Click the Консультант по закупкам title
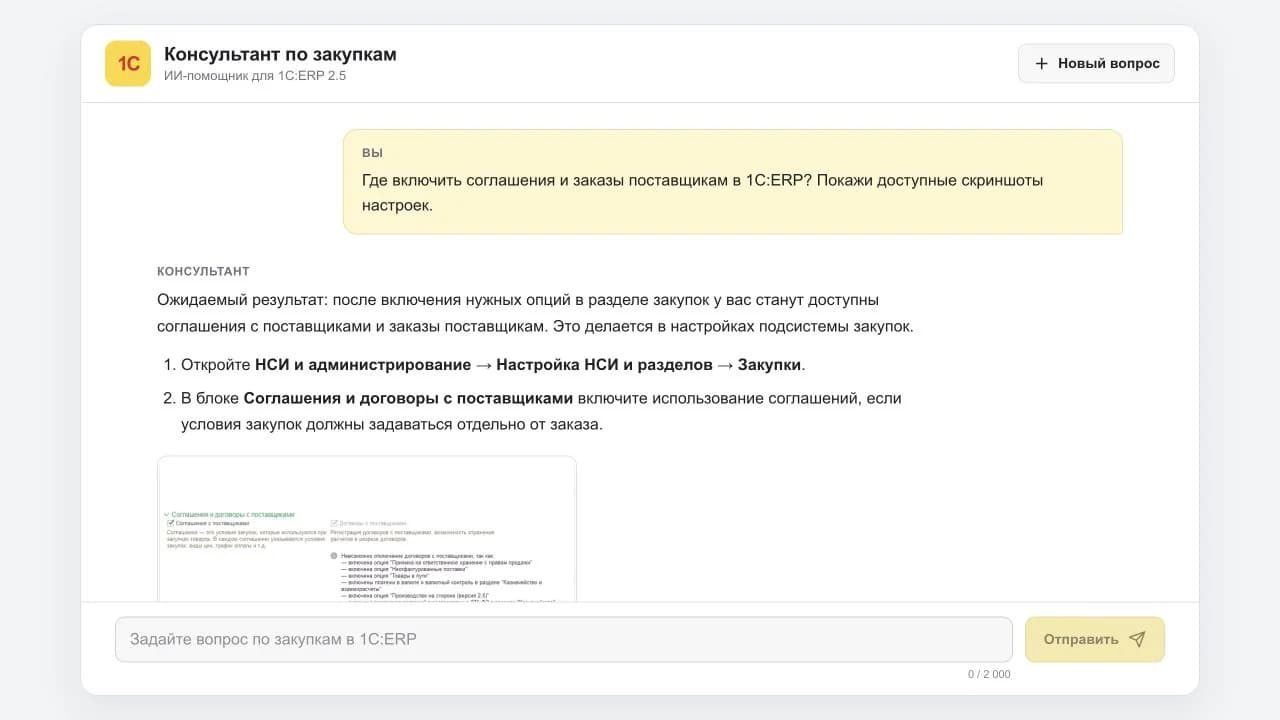 pyautogui.click(x=280, y=54)
